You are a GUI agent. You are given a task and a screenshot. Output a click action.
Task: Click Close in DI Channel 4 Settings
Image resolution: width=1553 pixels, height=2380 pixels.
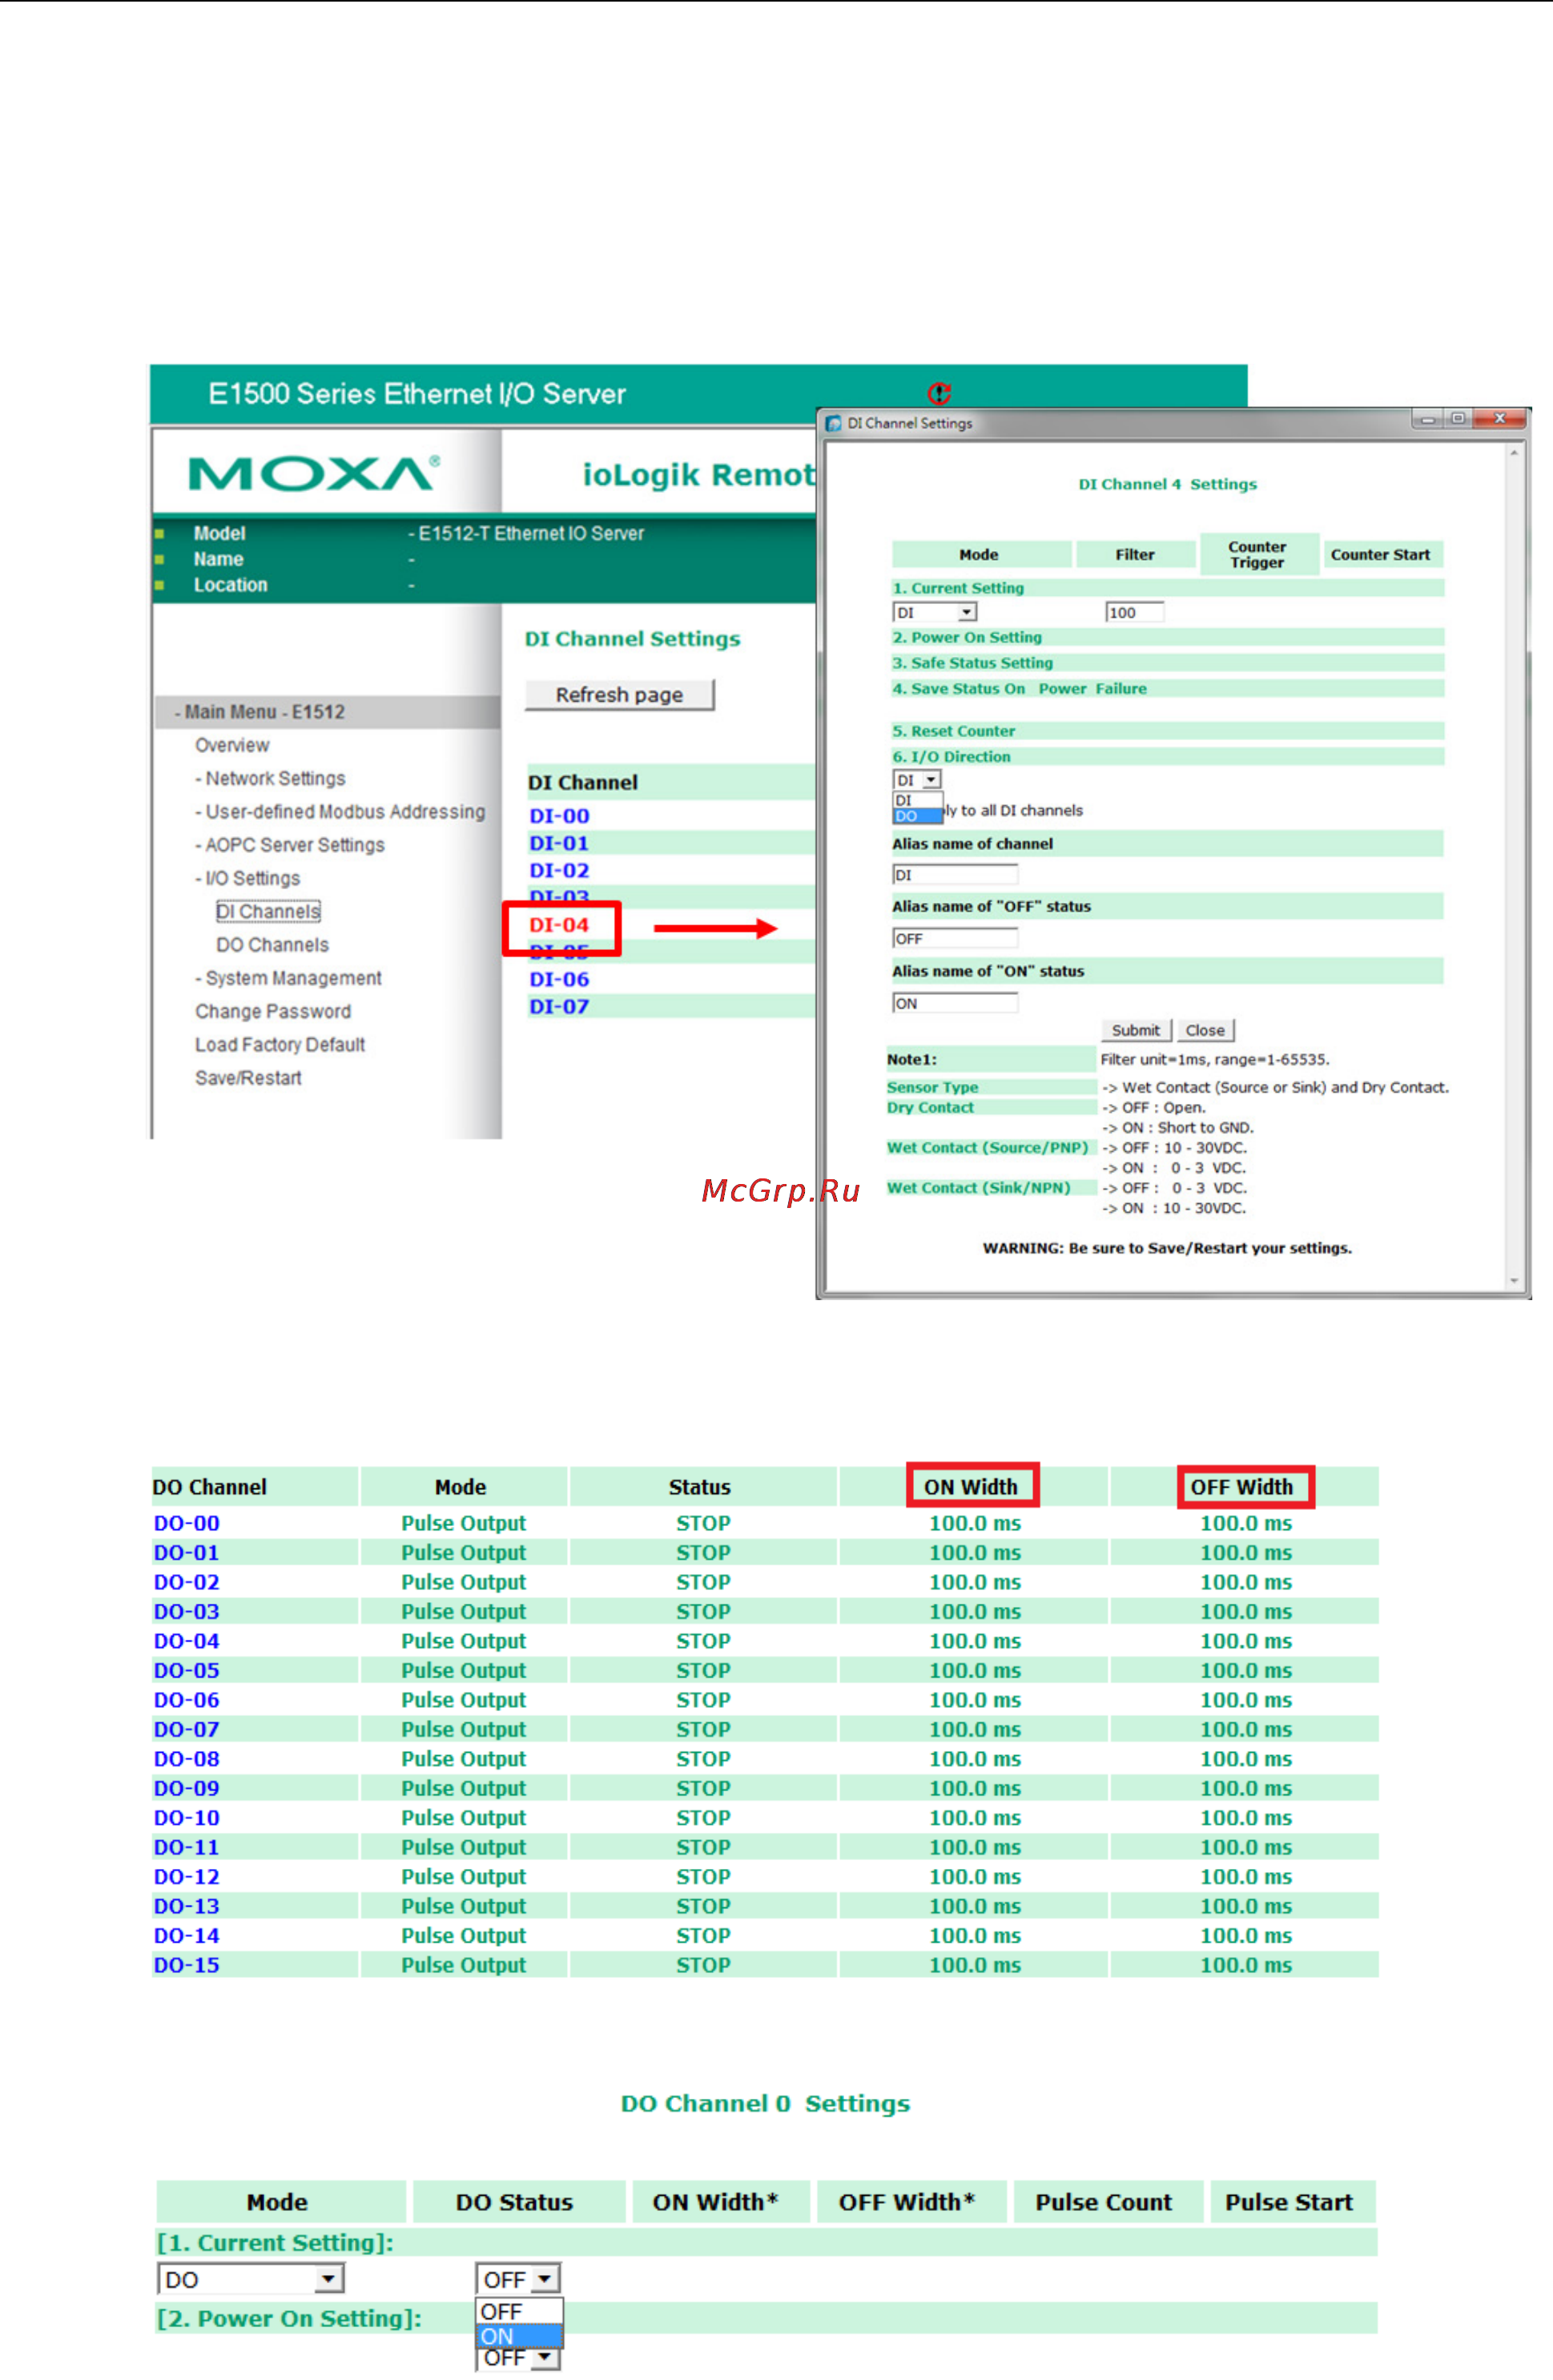tap(1205, 1030)
